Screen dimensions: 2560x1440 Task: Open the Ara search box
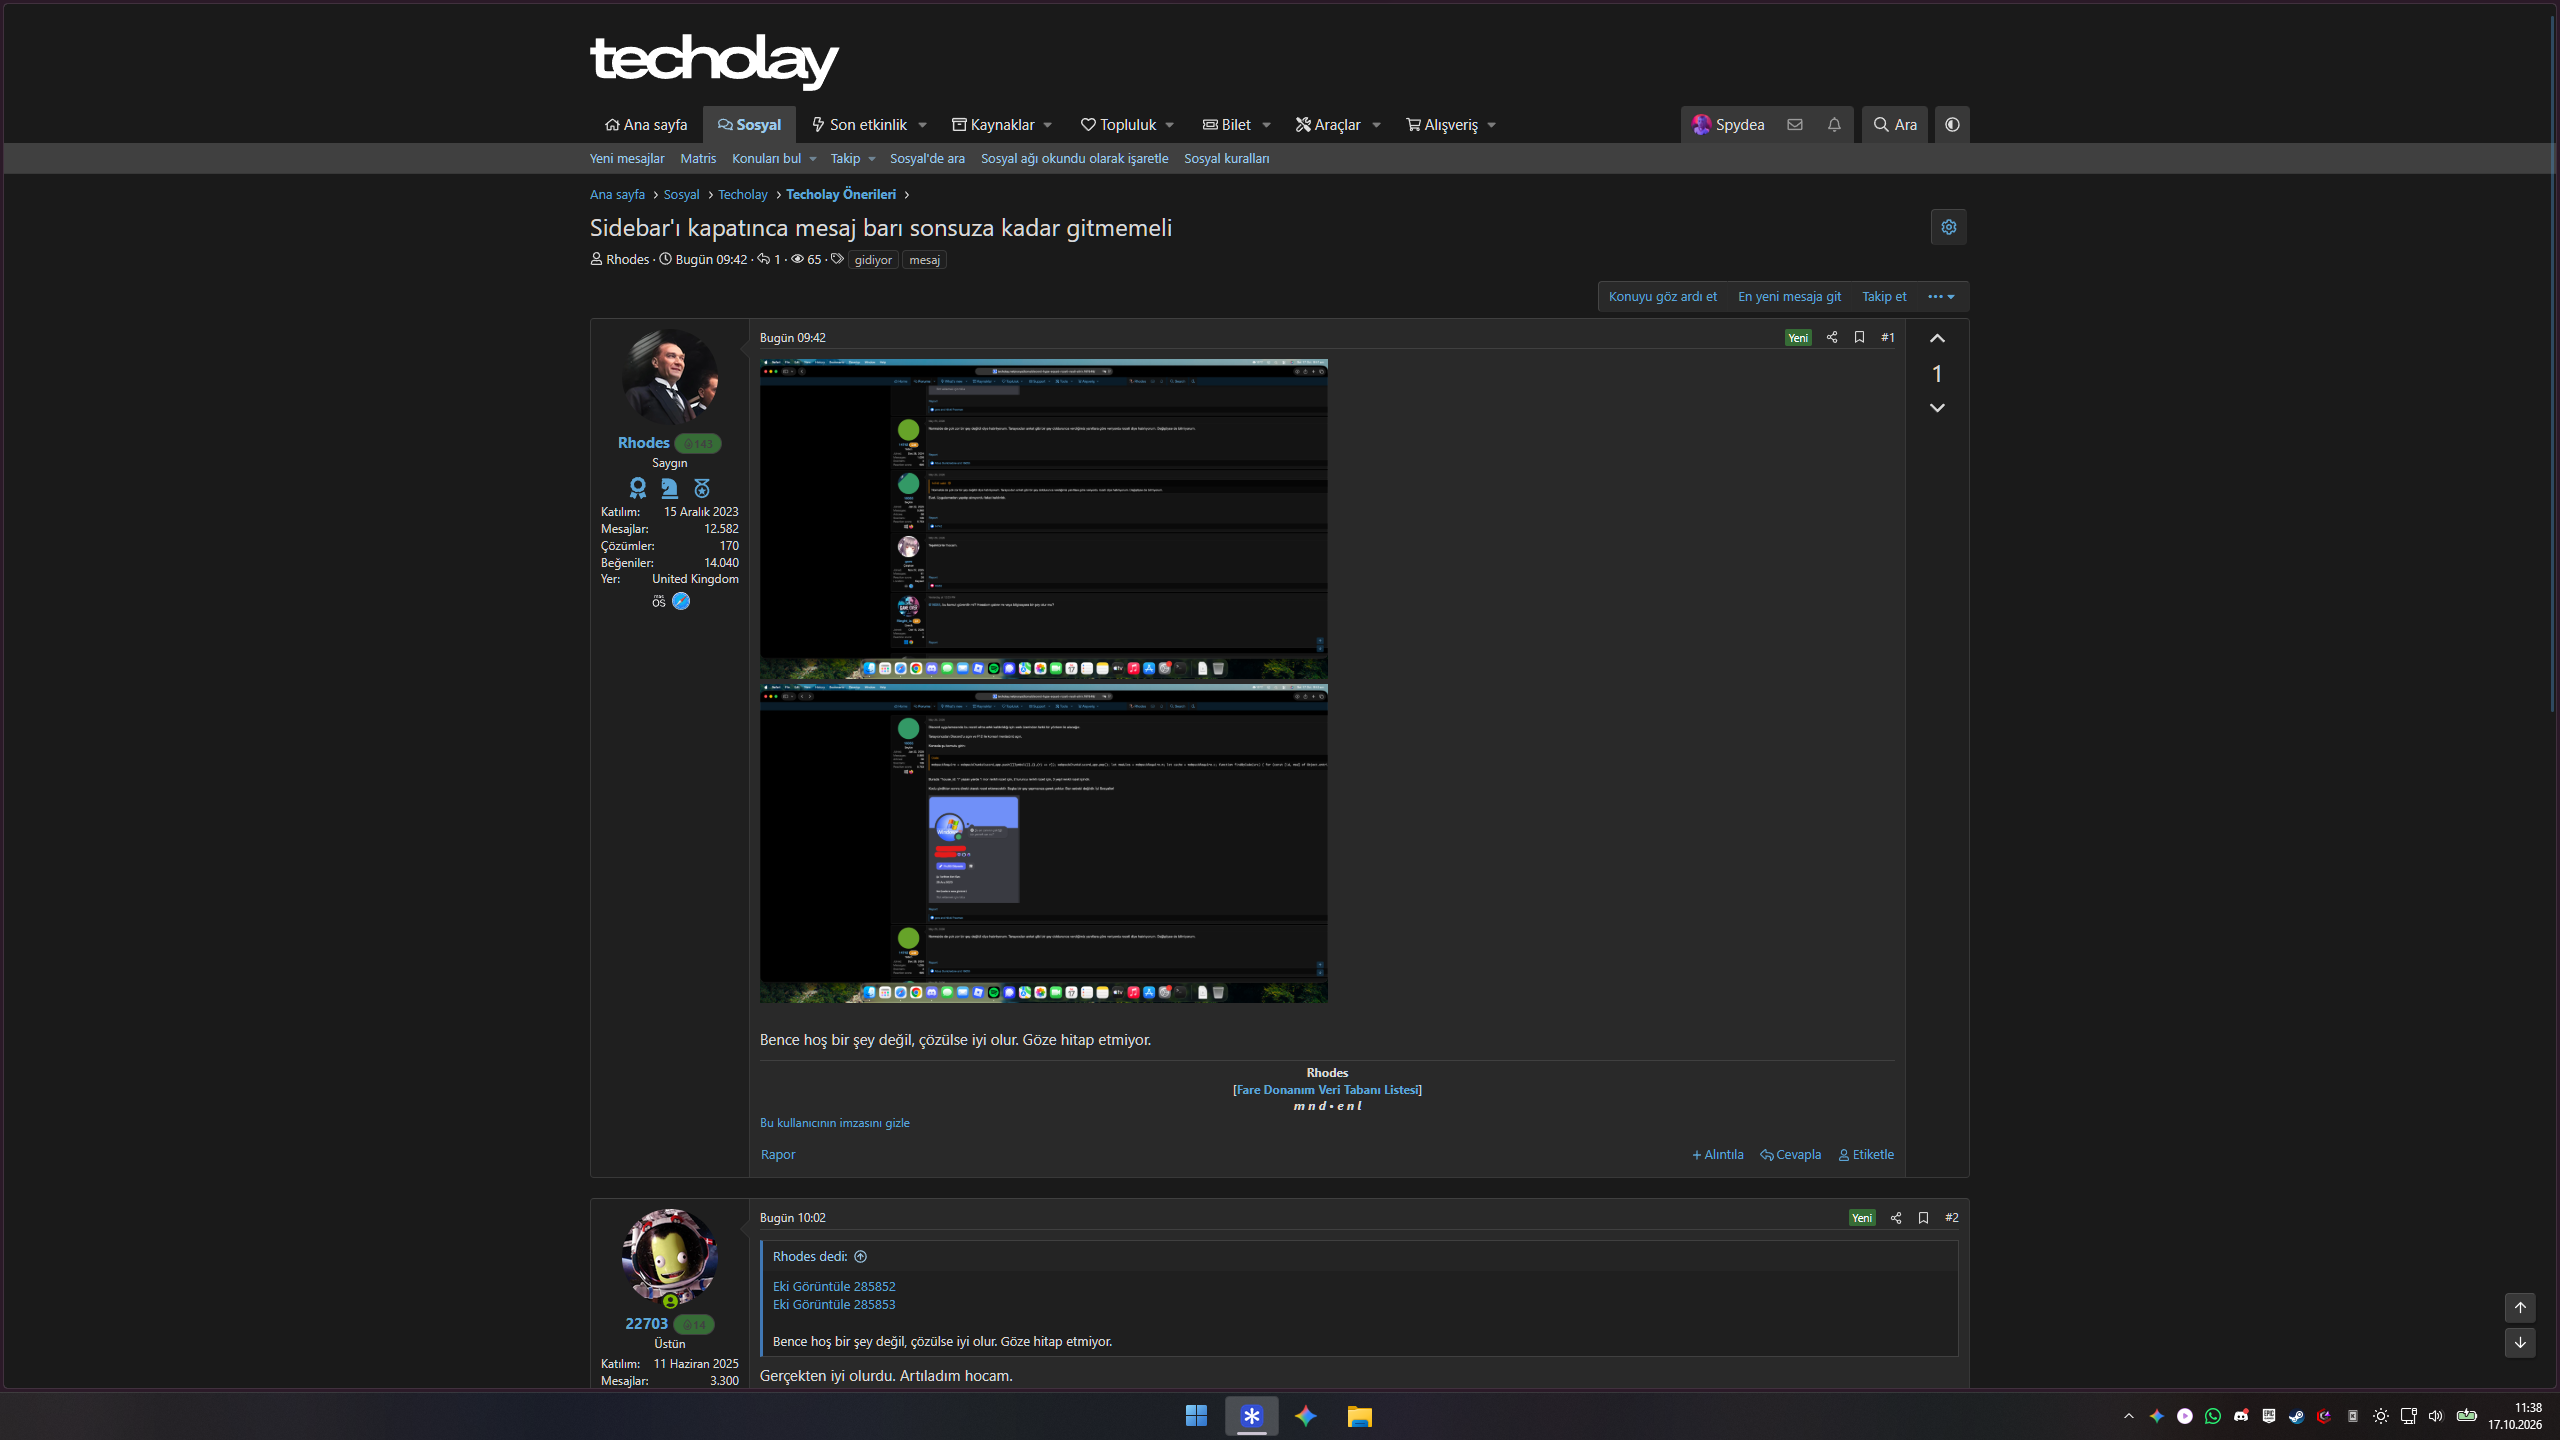[x=1895, y=125]
